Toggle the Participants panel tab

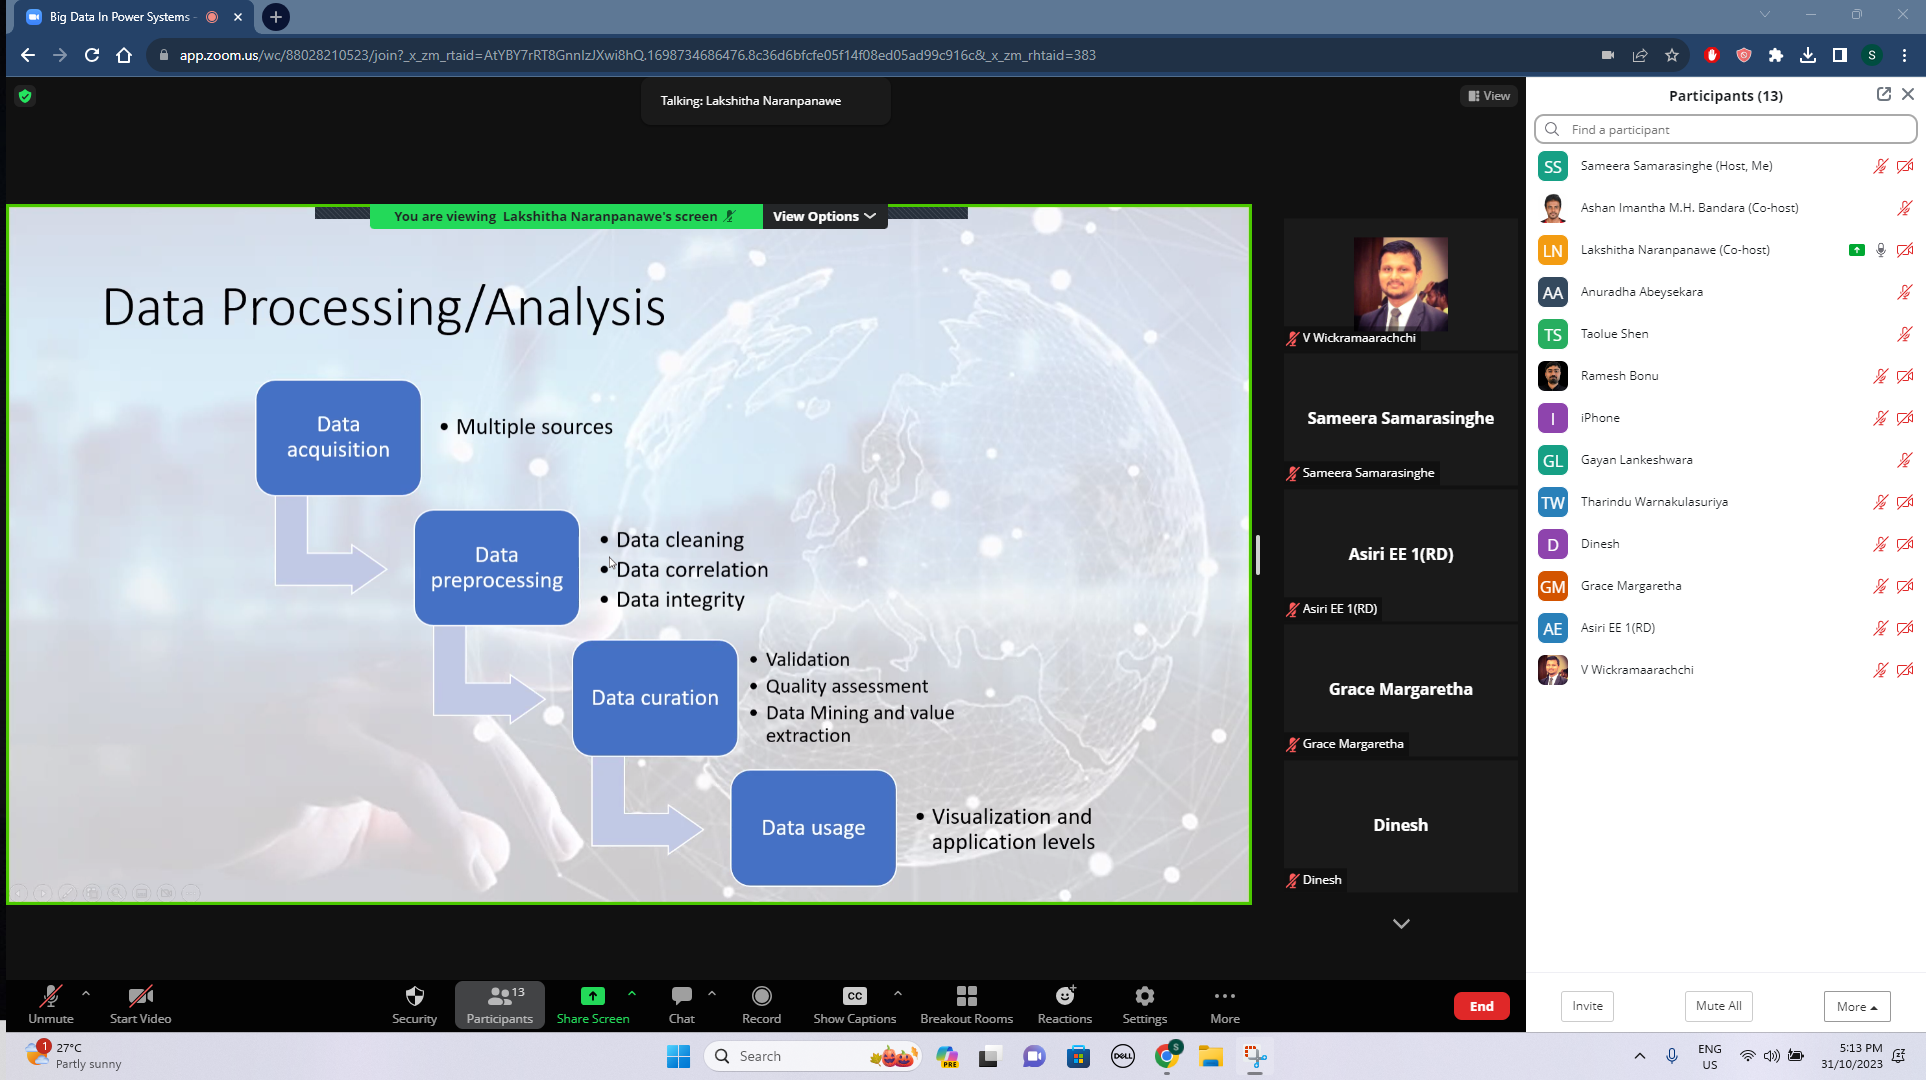coord(499,1004)
